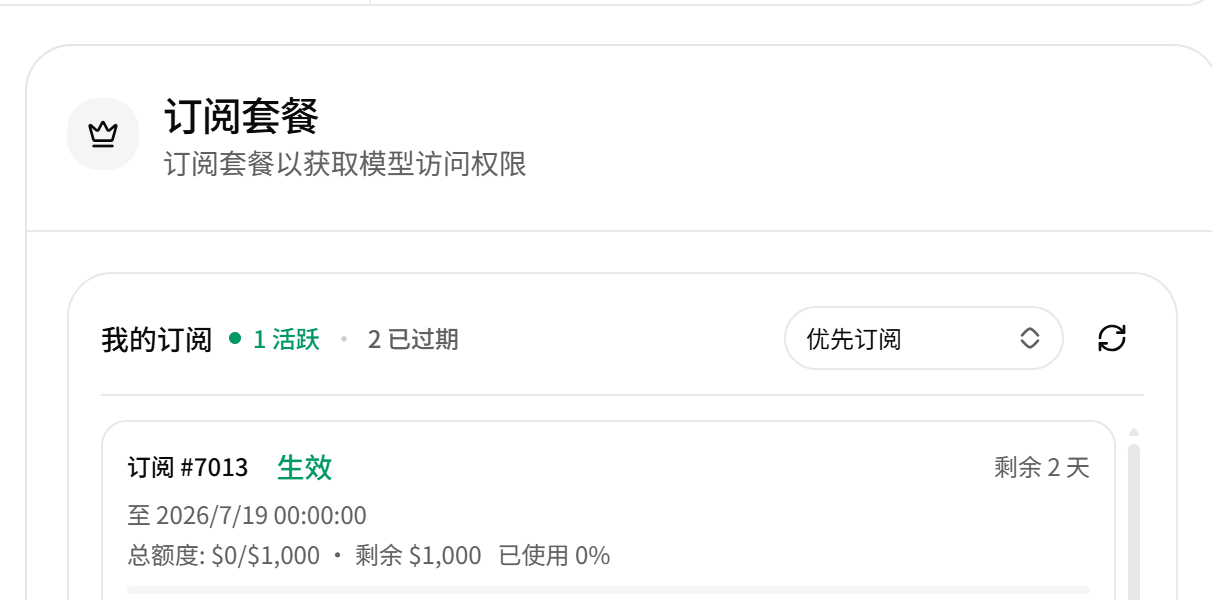Click the green 生效 status label
Image resolution: width=1212 pixels, height=600 pixels.
tap(304, 467)
